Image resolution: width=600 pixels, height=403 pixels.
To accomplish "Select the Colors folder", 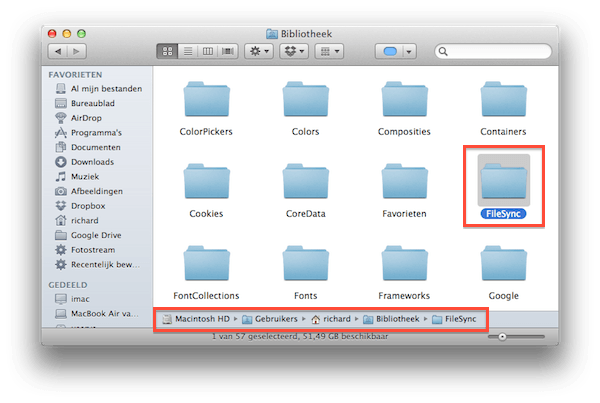I will pyautogui.click(x=305, y=109).
